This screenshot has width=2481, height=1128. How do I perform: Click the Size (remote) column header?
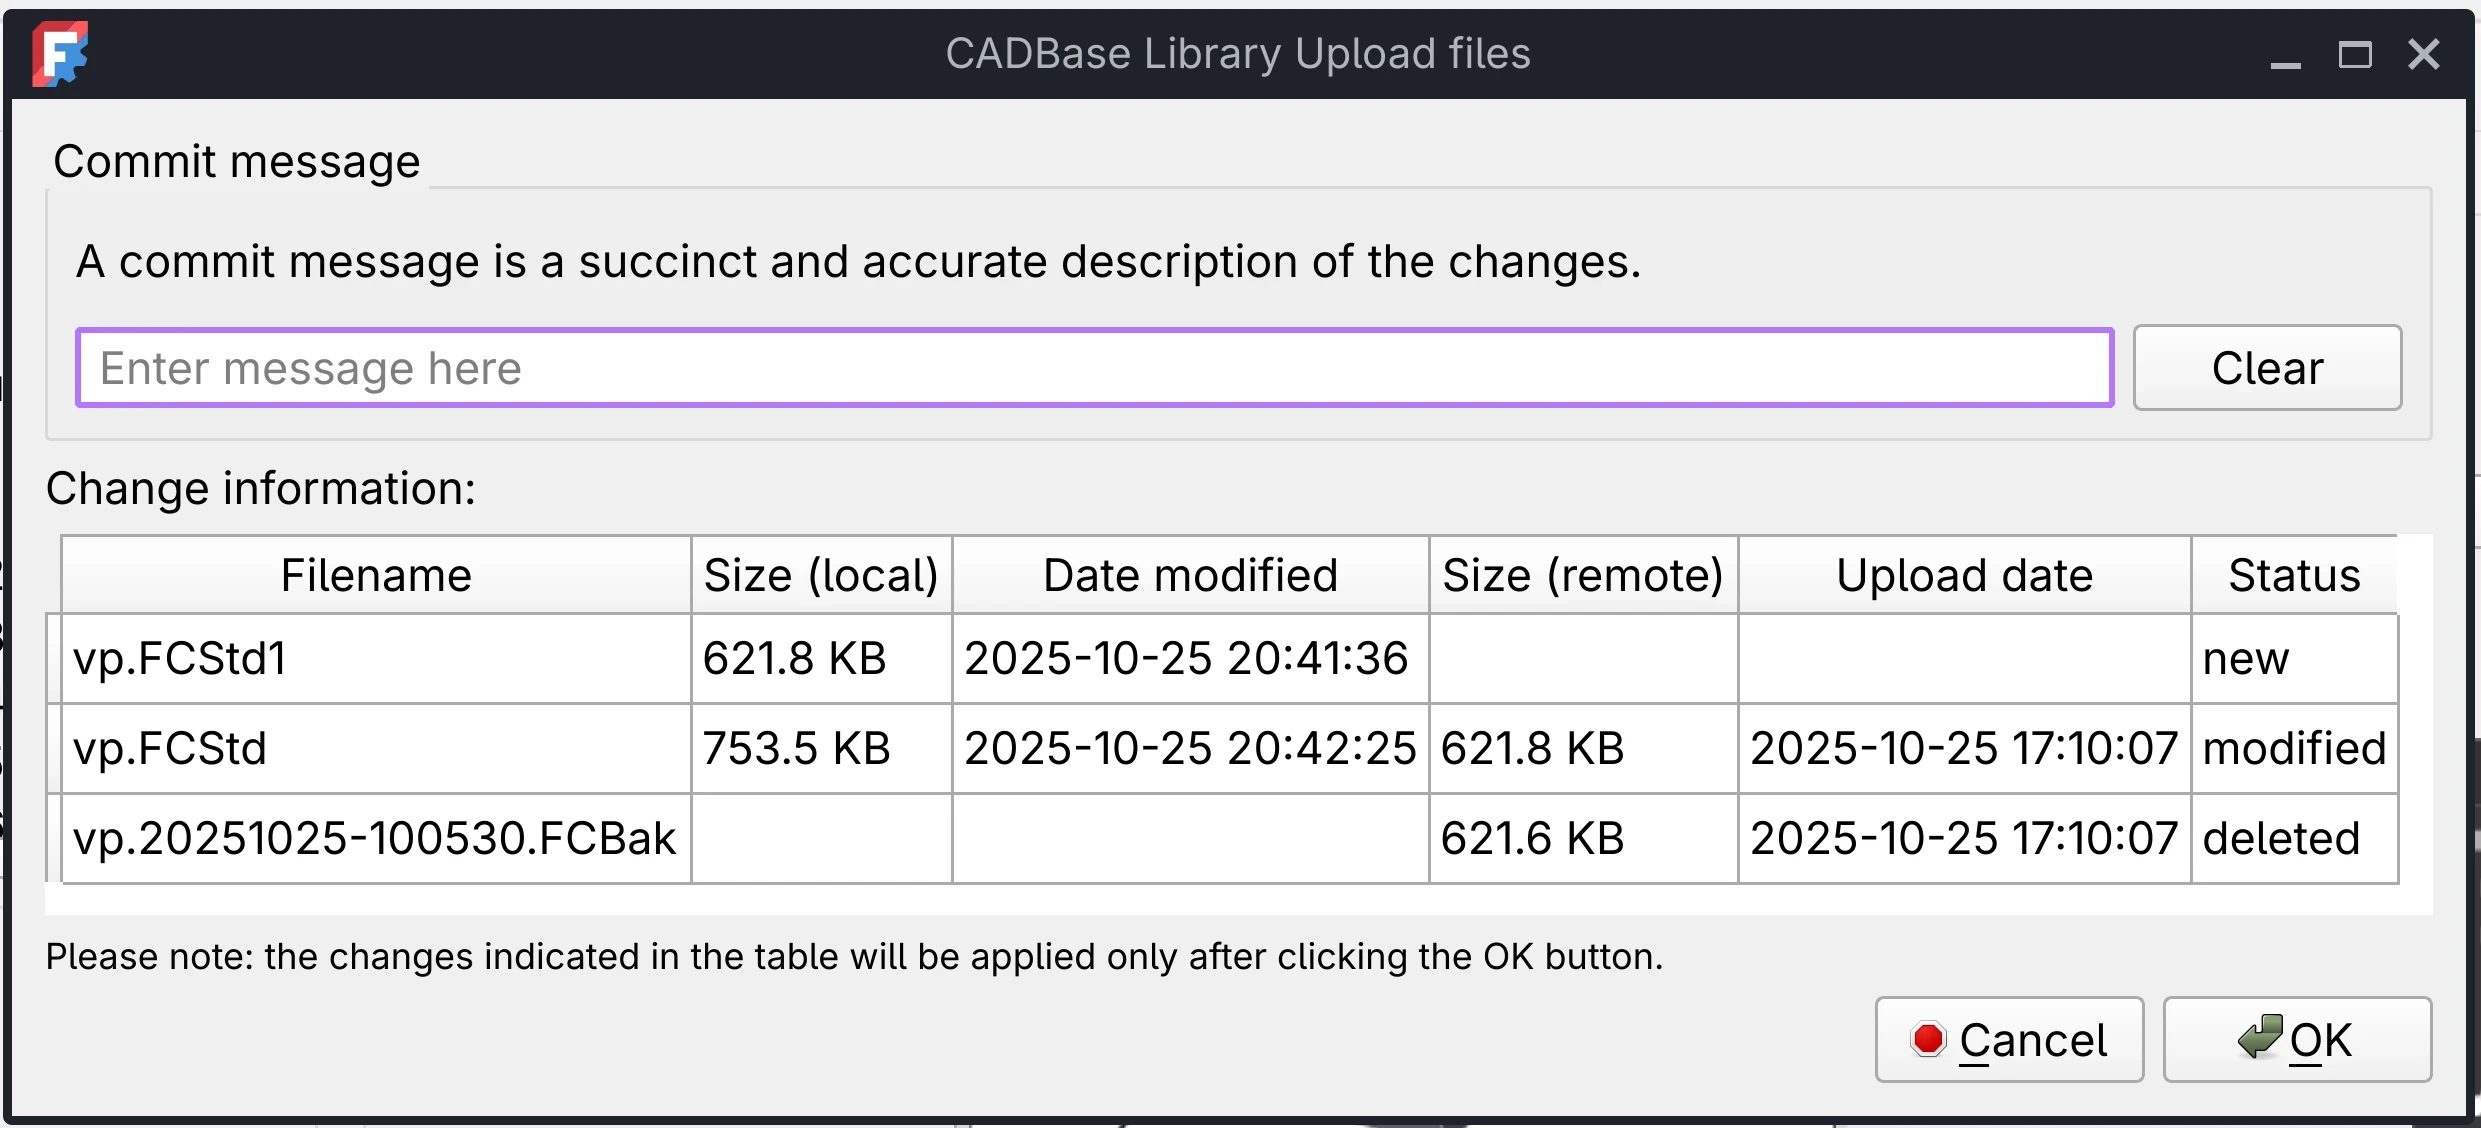pyautogui.click(x=1582, y=574)
